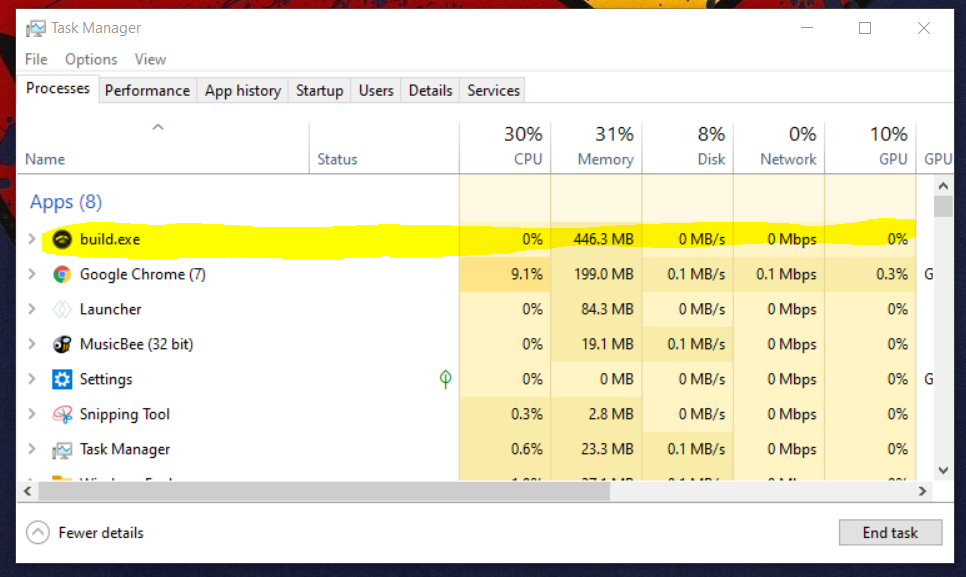Click the 199.0 MB memory value

604,274
